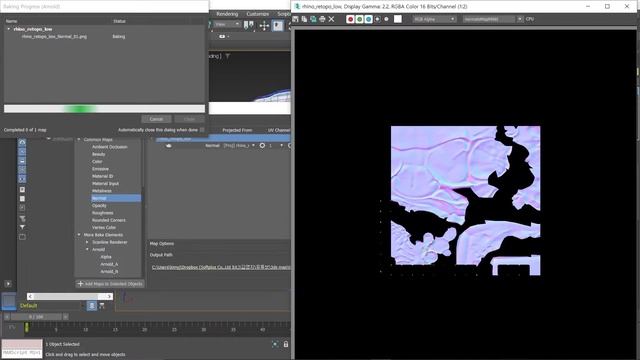Click the disabled Close button in baking dialog

click(189, 119)
